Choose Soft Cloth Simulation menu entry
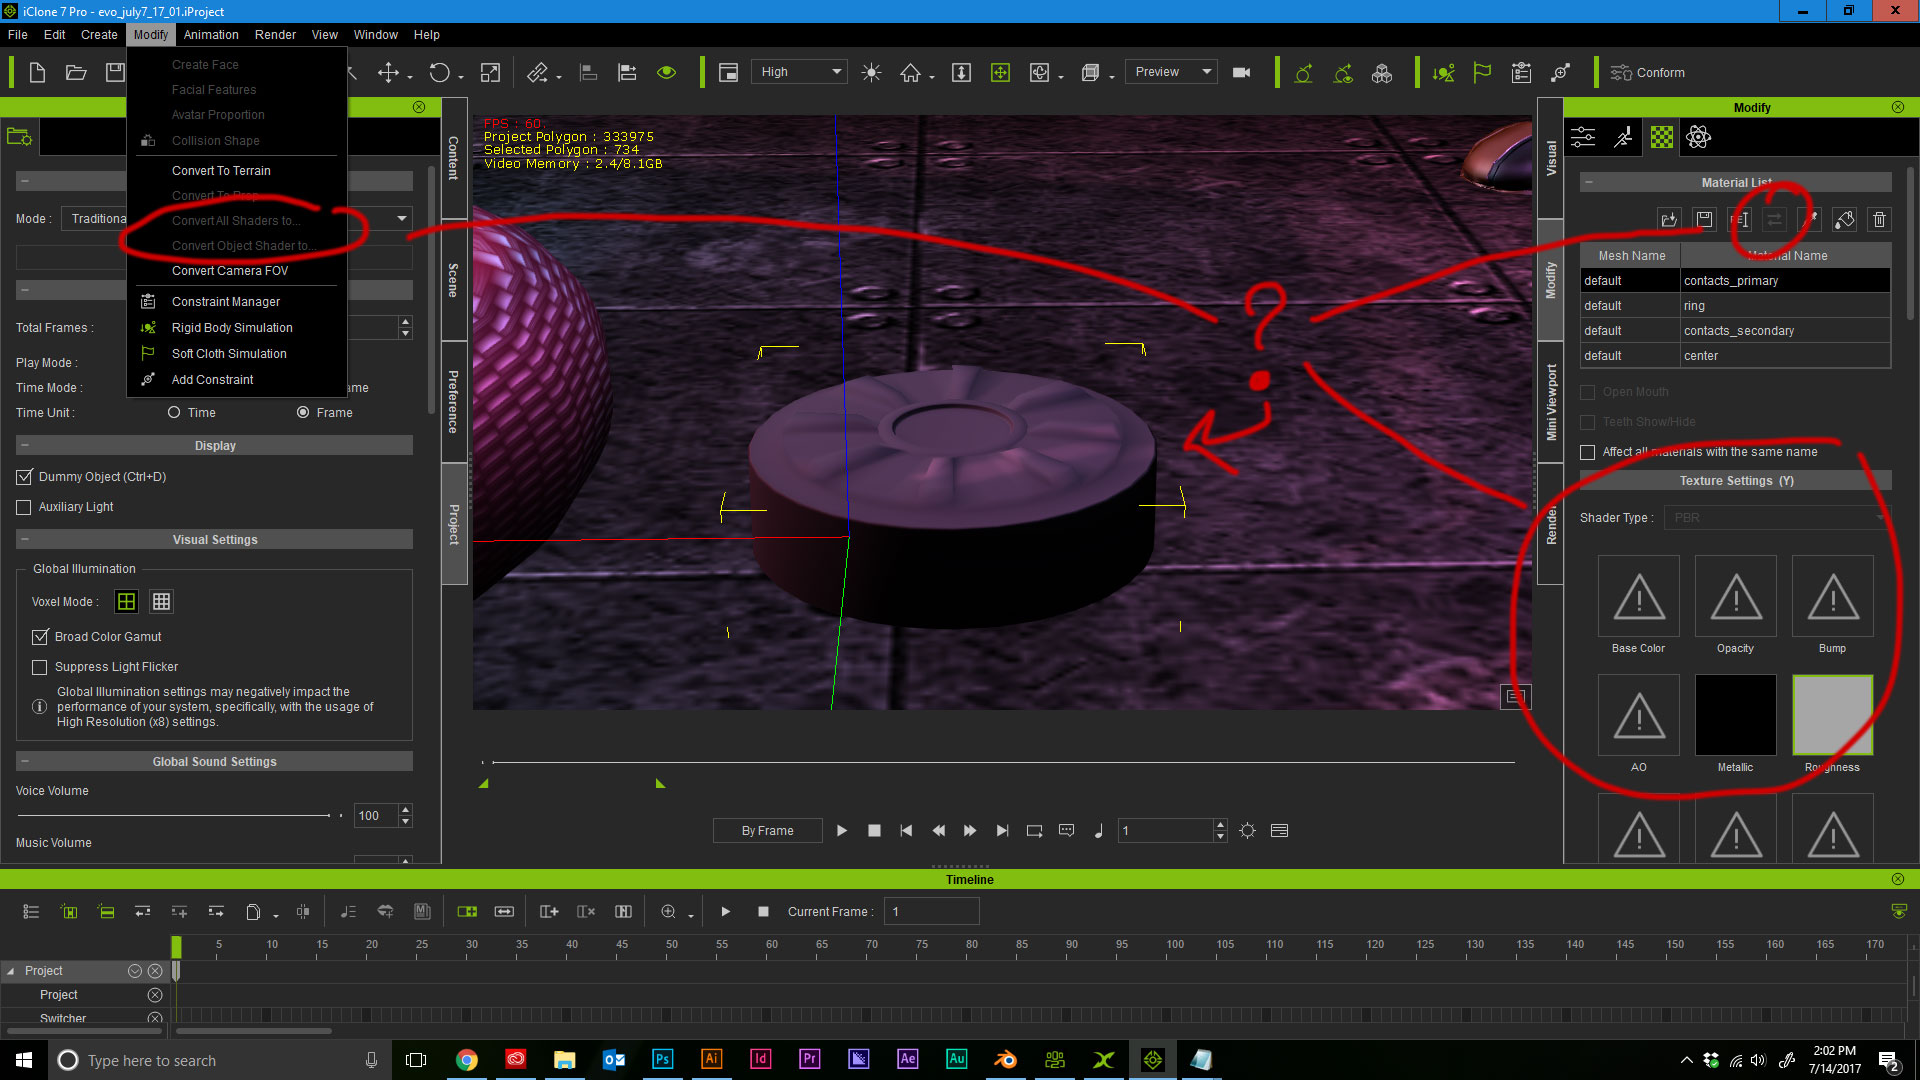Screen dimensions: 1920x1080 point(229,354)
